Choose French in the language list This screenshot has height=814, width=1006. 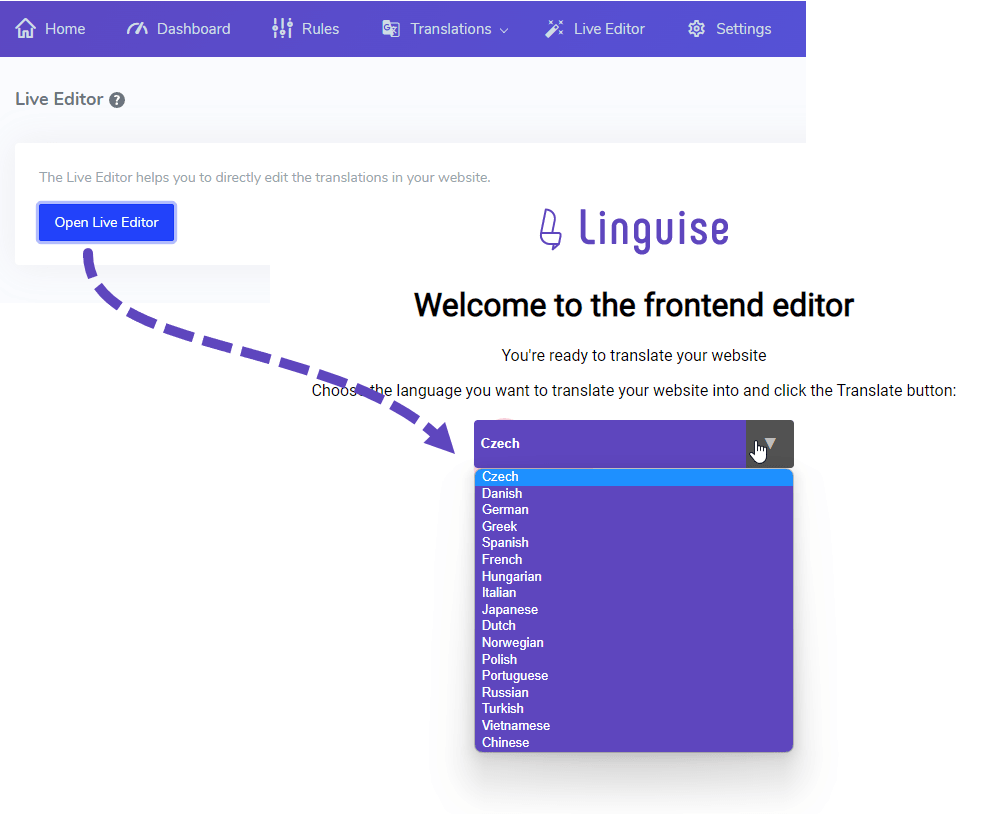tap(634, 560)
